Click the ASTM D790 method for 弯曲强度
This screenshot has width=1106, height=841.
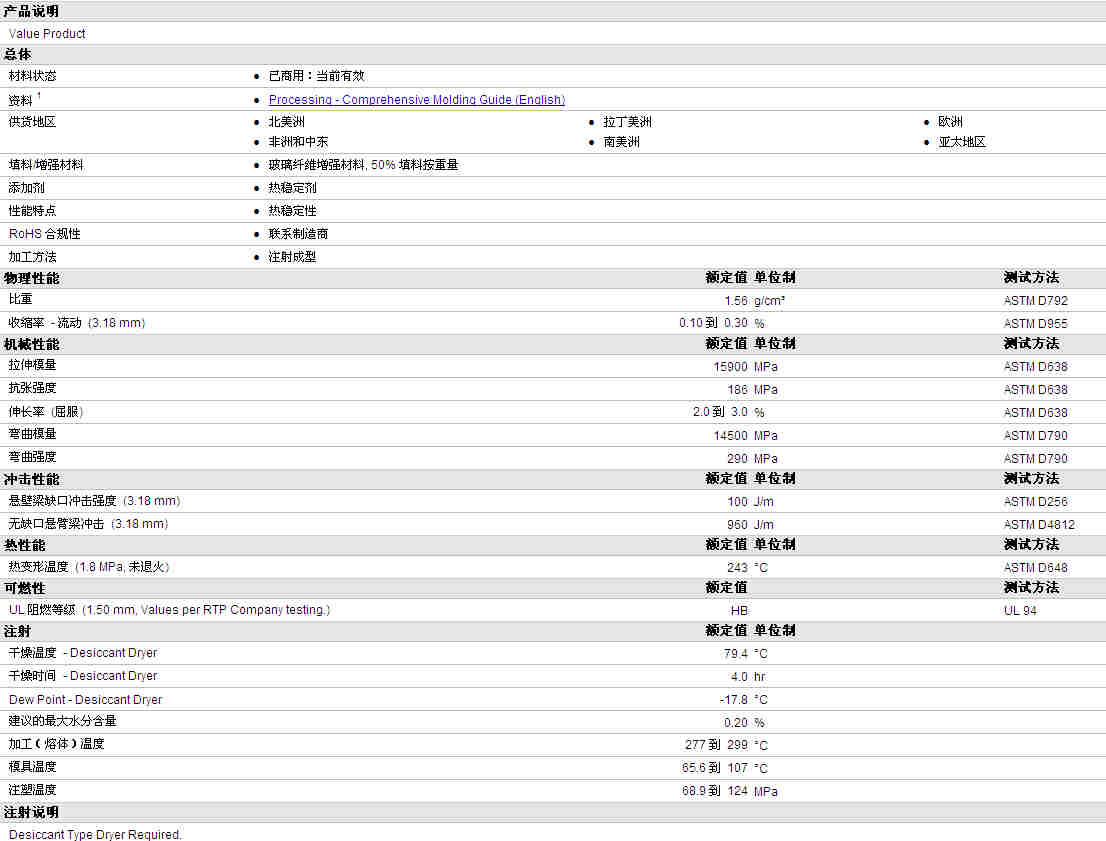click(1035, 458)
